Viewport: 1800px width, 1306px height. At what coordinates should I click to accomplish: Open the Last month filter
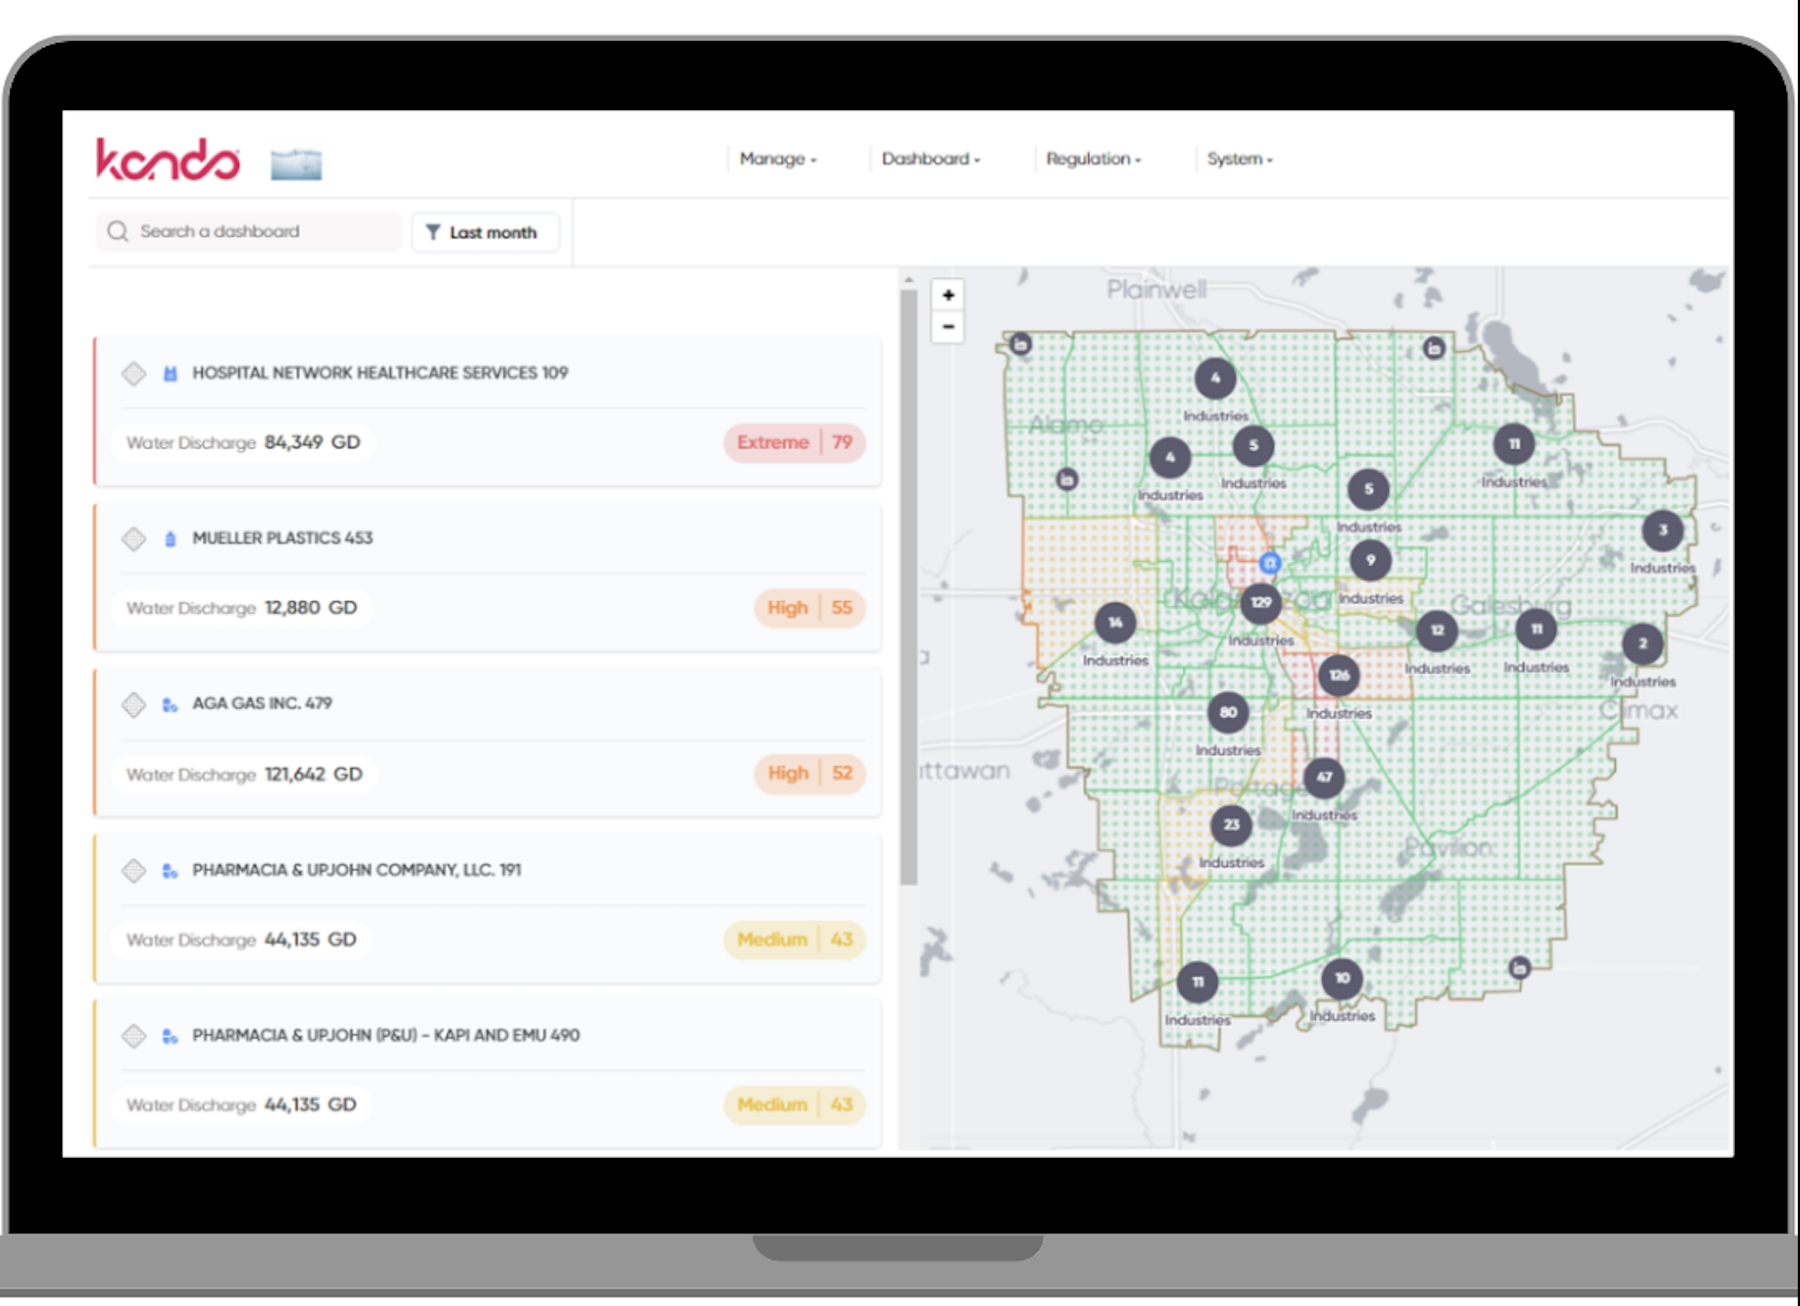pos(485,232)
